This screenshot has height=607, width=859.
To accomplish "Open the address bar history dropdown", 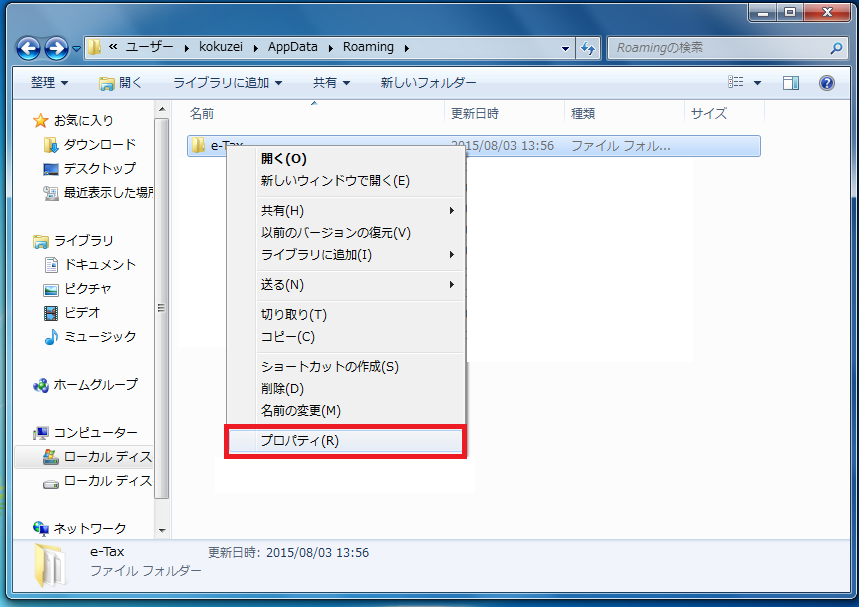I will pyautogui.click(x=565, y=48).
